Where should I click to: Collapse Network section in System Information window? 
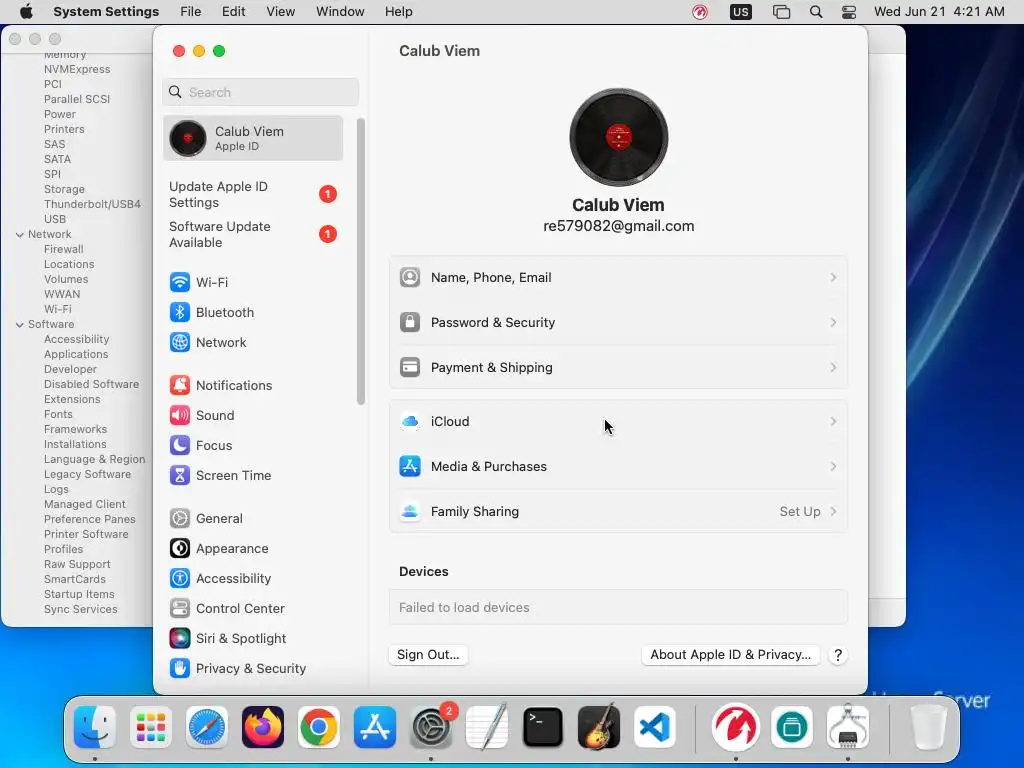click(20, 234)
